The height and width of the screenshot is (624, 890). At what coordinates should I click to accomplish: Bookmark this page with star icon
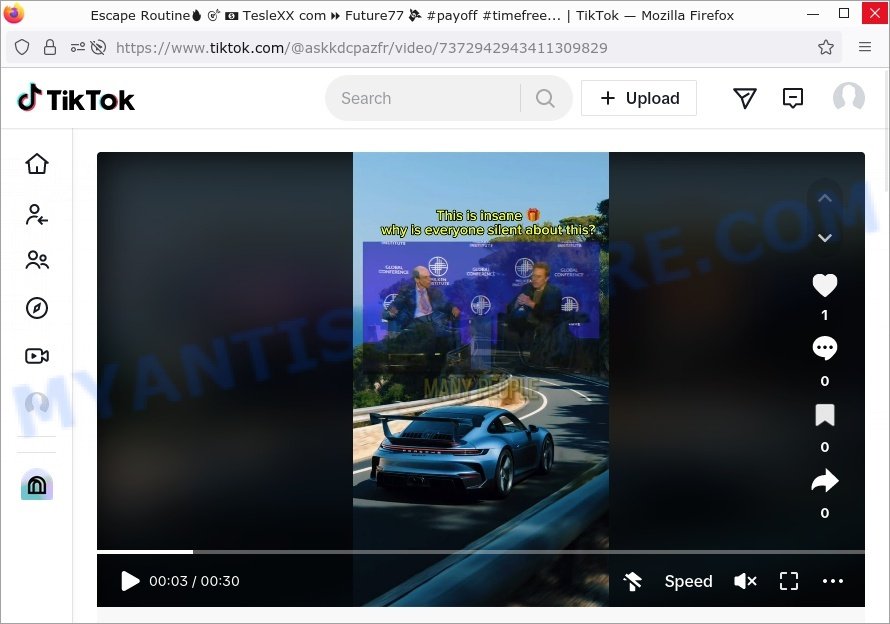(x=826, y=47)
